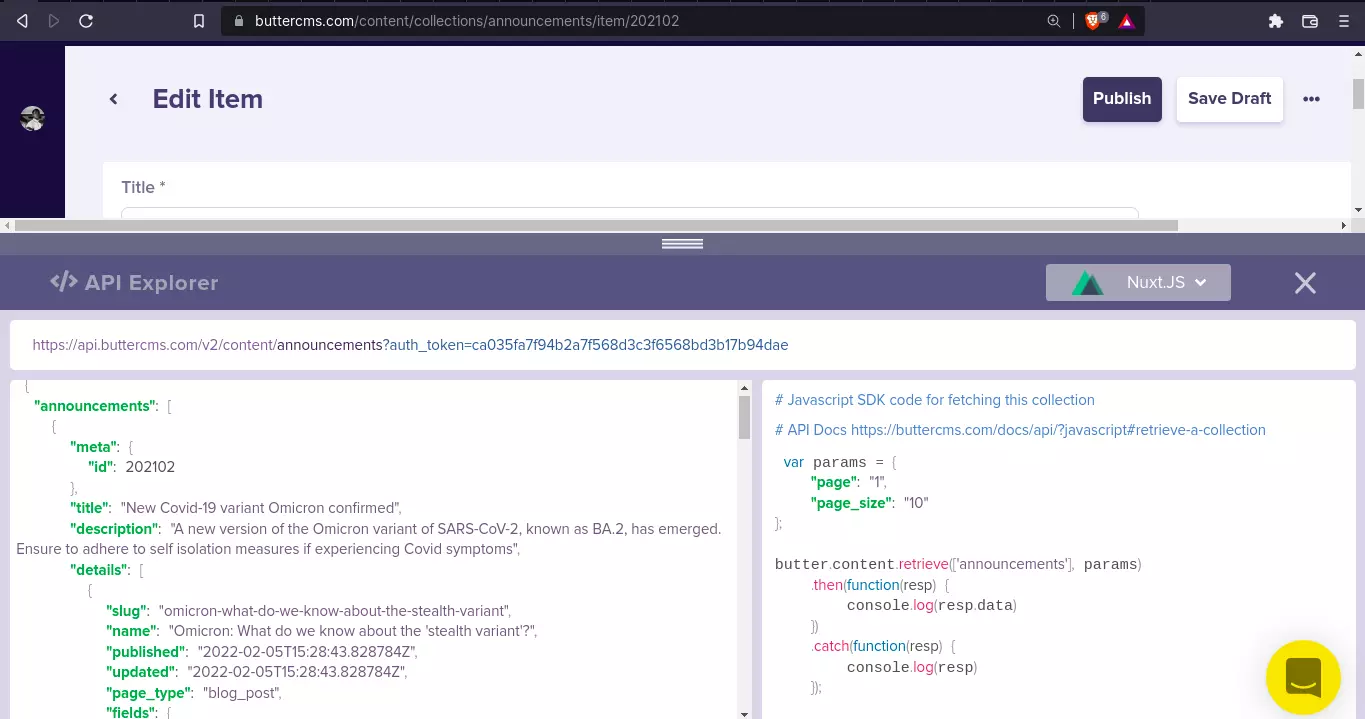Viewport: 1365px width, 719px height.
Task: Click the page vertical scrollbar thumb
Action: 1358,93
